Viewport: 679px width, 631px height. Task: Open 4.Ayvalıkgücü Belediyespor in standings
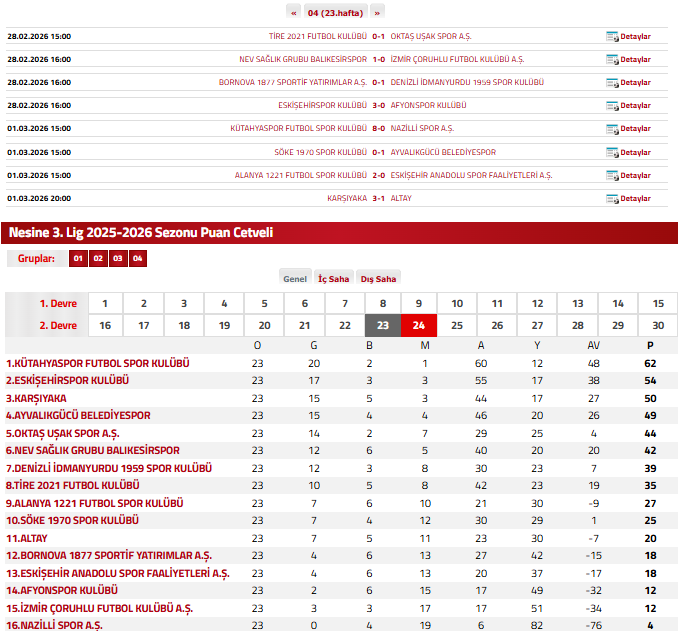click(x=78, y=416)
